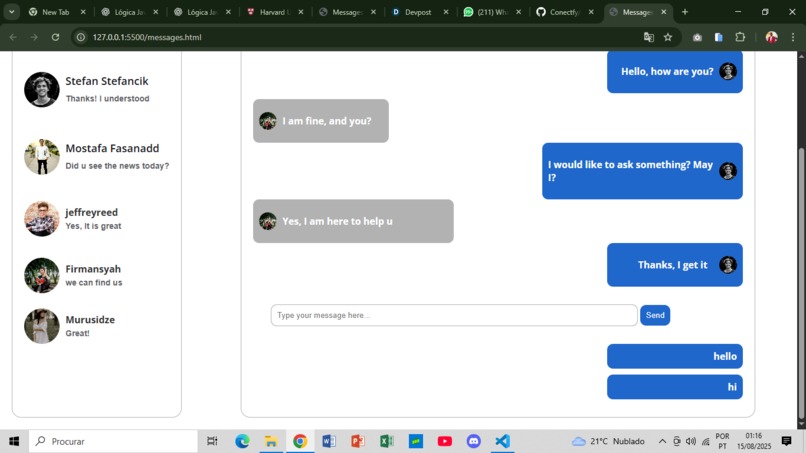Image resolution: width=806 pixels, height=453 pixels.
Task: Open Word from the taskbar
Action: (329, 441)
